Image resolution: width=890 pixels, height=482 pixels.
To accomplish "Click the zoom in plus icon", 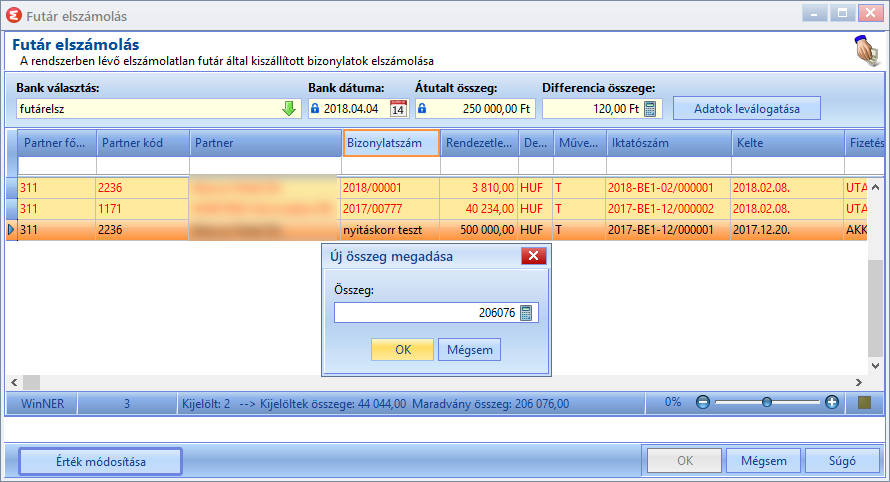I will point(832,403).
